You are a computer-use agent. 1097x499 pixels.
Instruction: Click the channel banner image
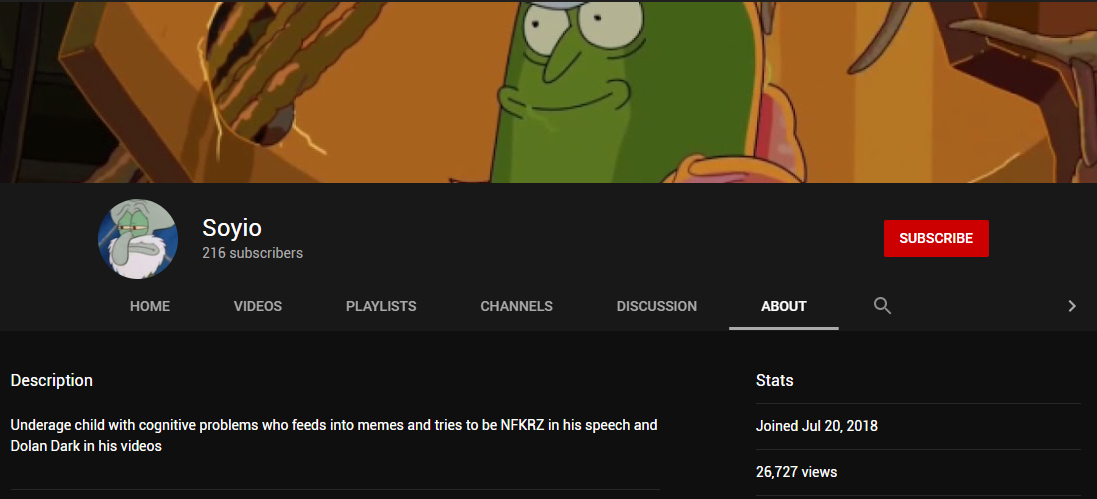pos(548,92)
